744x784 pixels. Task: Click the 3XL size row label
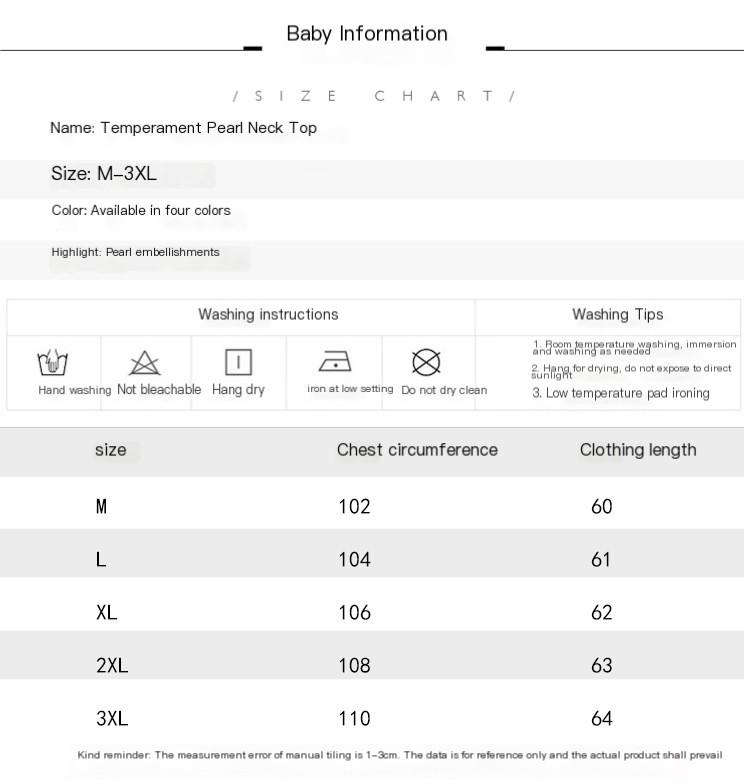pos(112,718)
